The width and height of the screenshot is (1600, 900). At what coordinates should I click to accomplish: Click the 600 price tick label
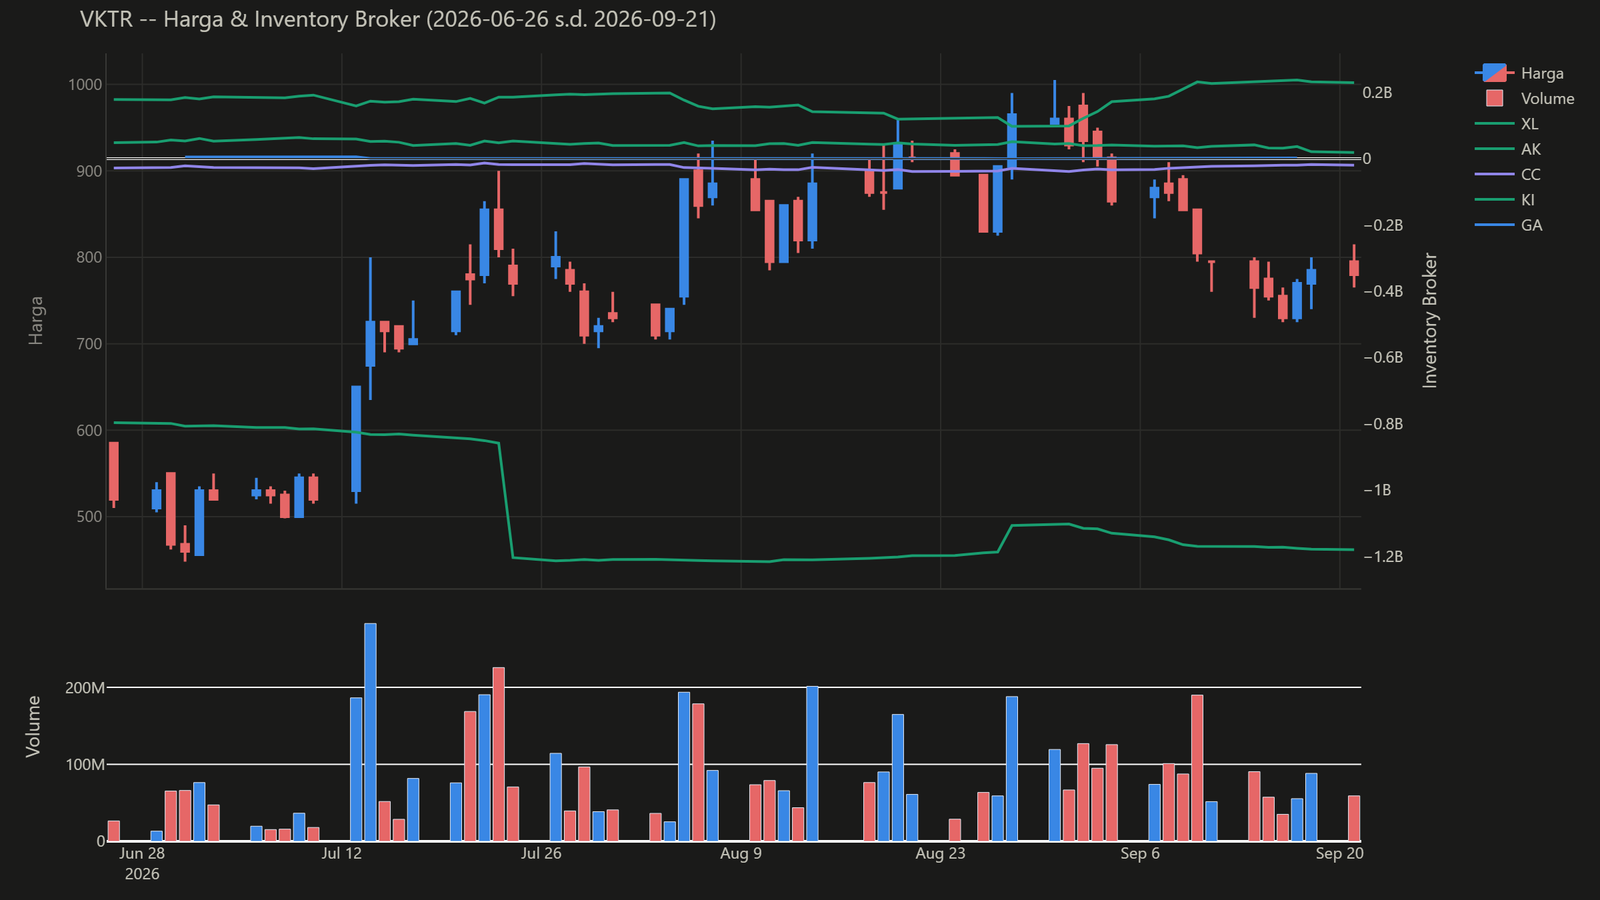pos(89,430)
